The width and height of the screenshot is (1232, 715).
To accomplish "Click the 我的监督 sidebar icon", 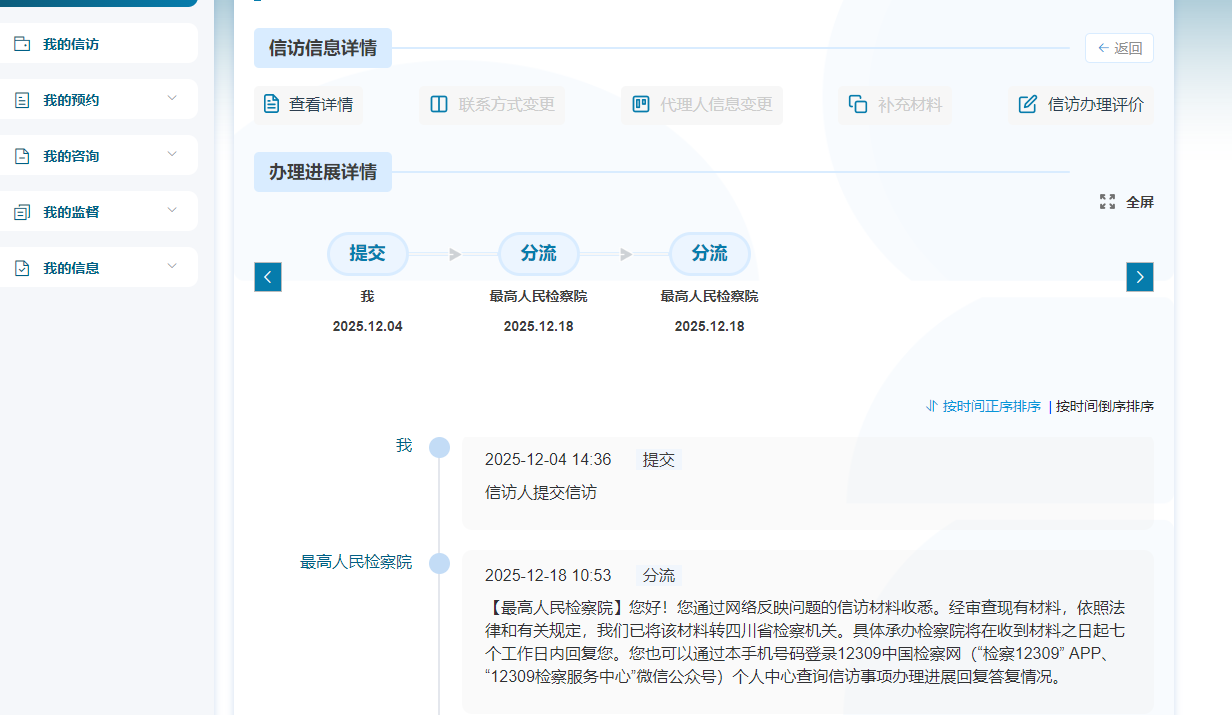I will [x=22, y=212].
